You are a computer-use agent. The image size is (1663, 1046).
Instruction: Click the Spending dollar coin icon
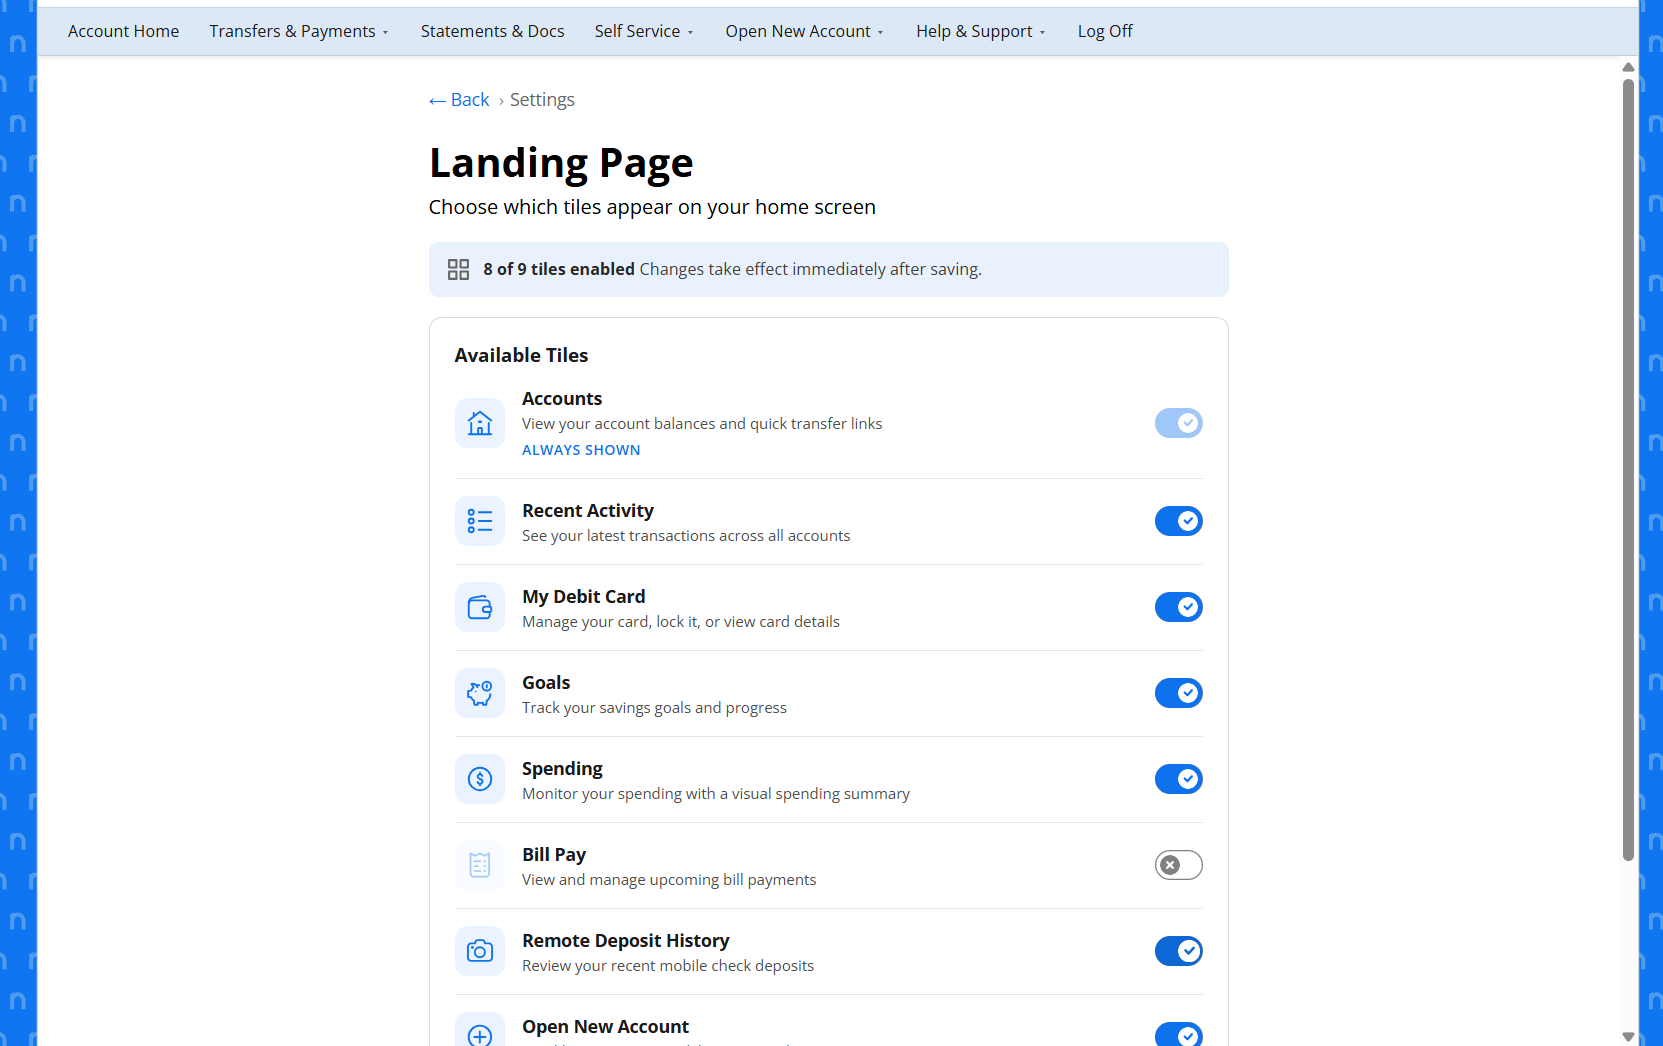tap(480, 779)
